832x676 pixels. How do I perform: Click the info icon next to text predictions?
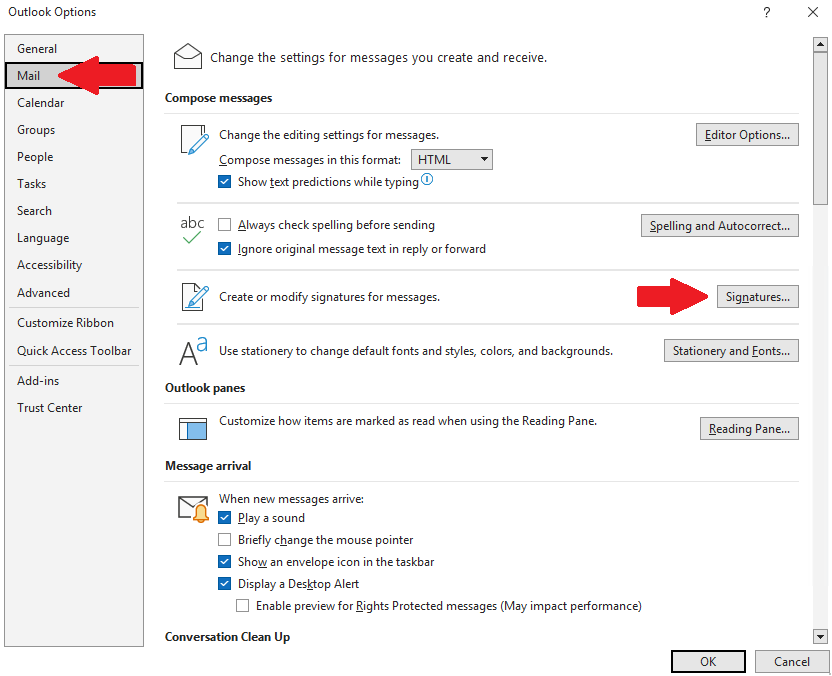coord(427,179)
